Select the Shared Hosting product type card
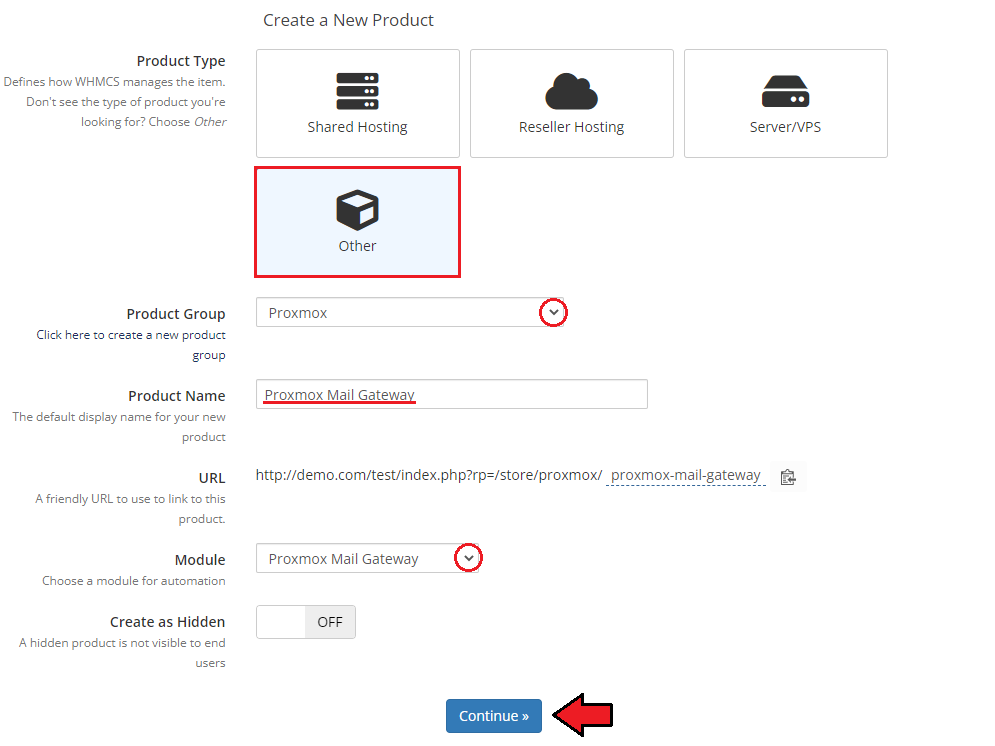 [357, 103]
